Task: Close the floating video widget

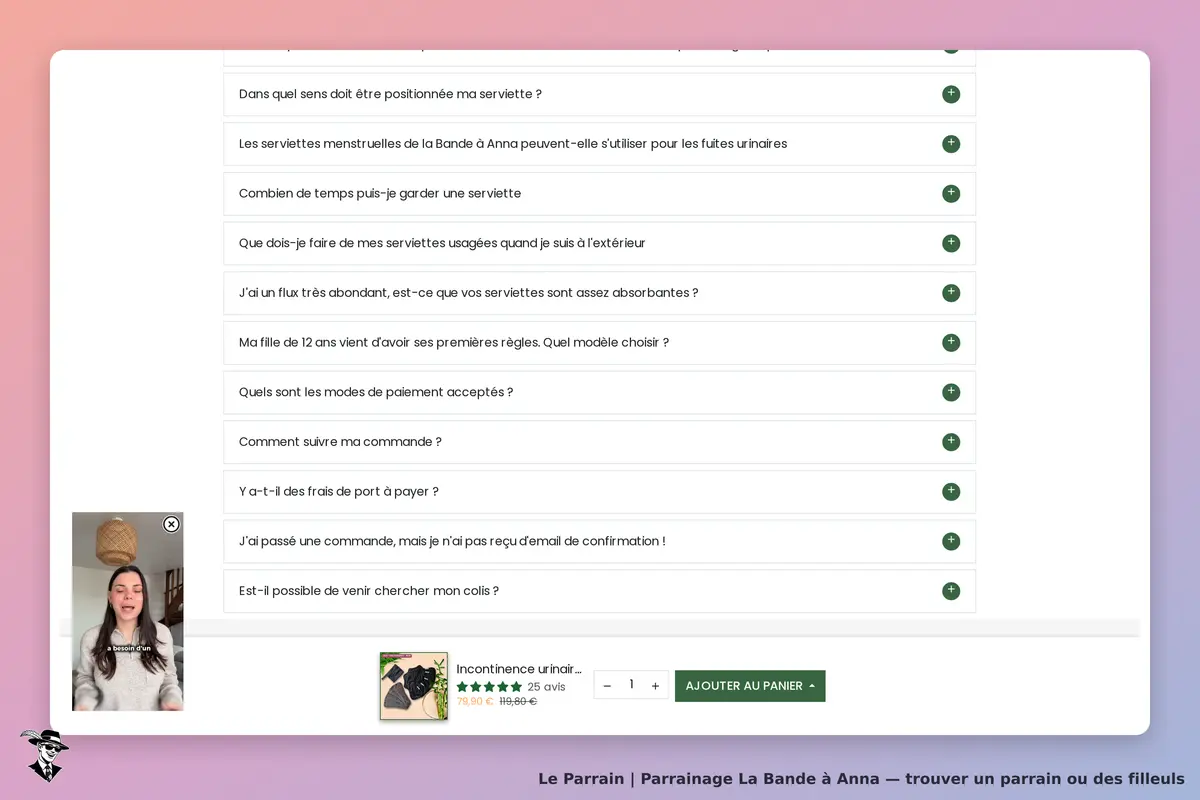Action: point(171,524)
